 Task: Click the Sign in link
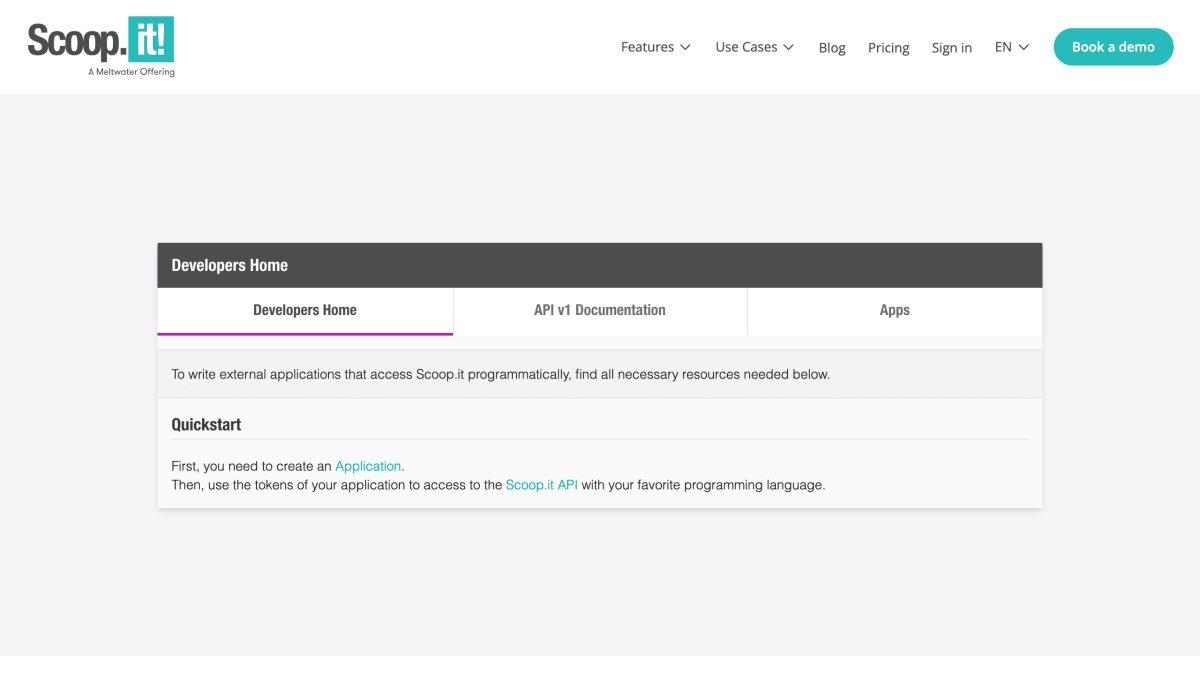point(952,48)
